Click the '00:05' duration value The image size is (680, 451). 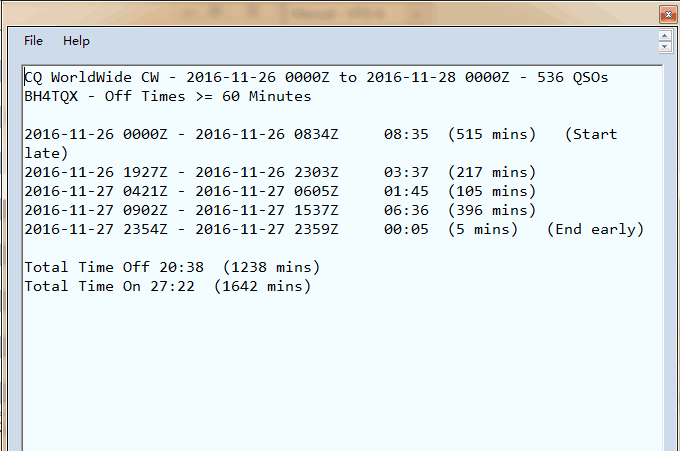(x=406, y=230)
